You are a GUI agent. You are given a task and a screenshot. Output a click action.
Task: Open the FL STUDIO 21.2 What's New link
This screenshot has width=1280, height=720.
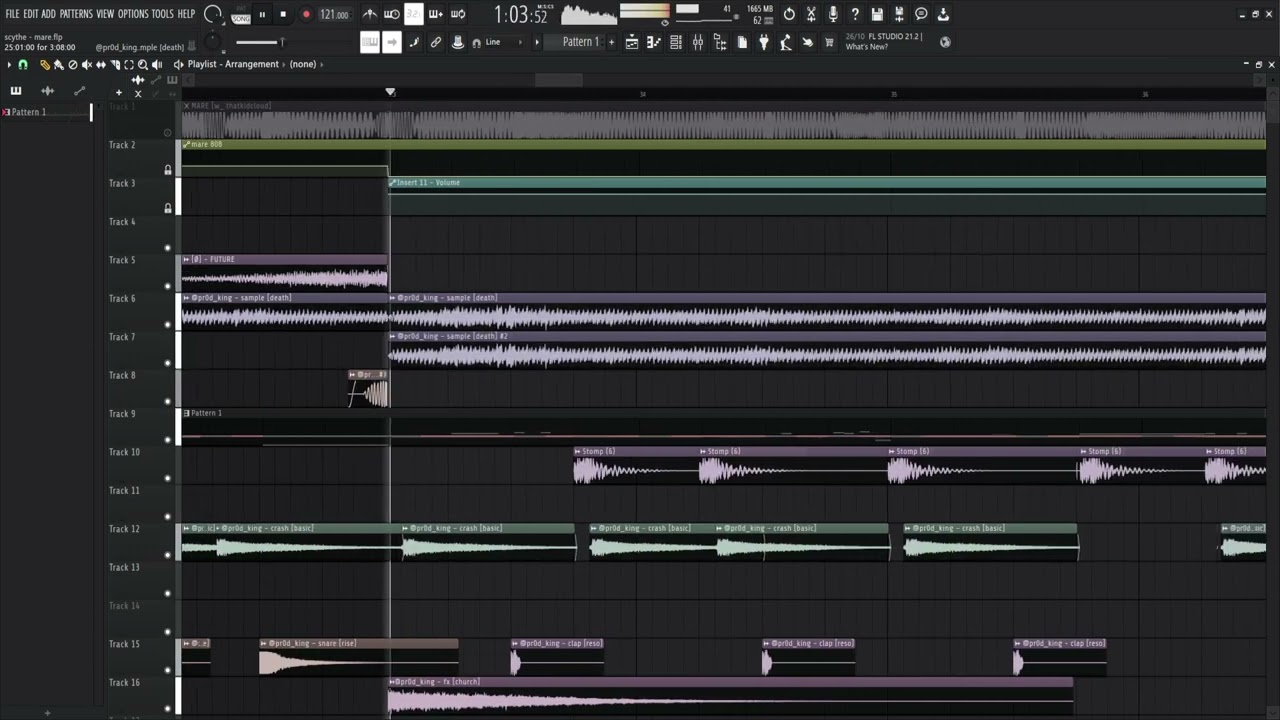click(882, 42)
